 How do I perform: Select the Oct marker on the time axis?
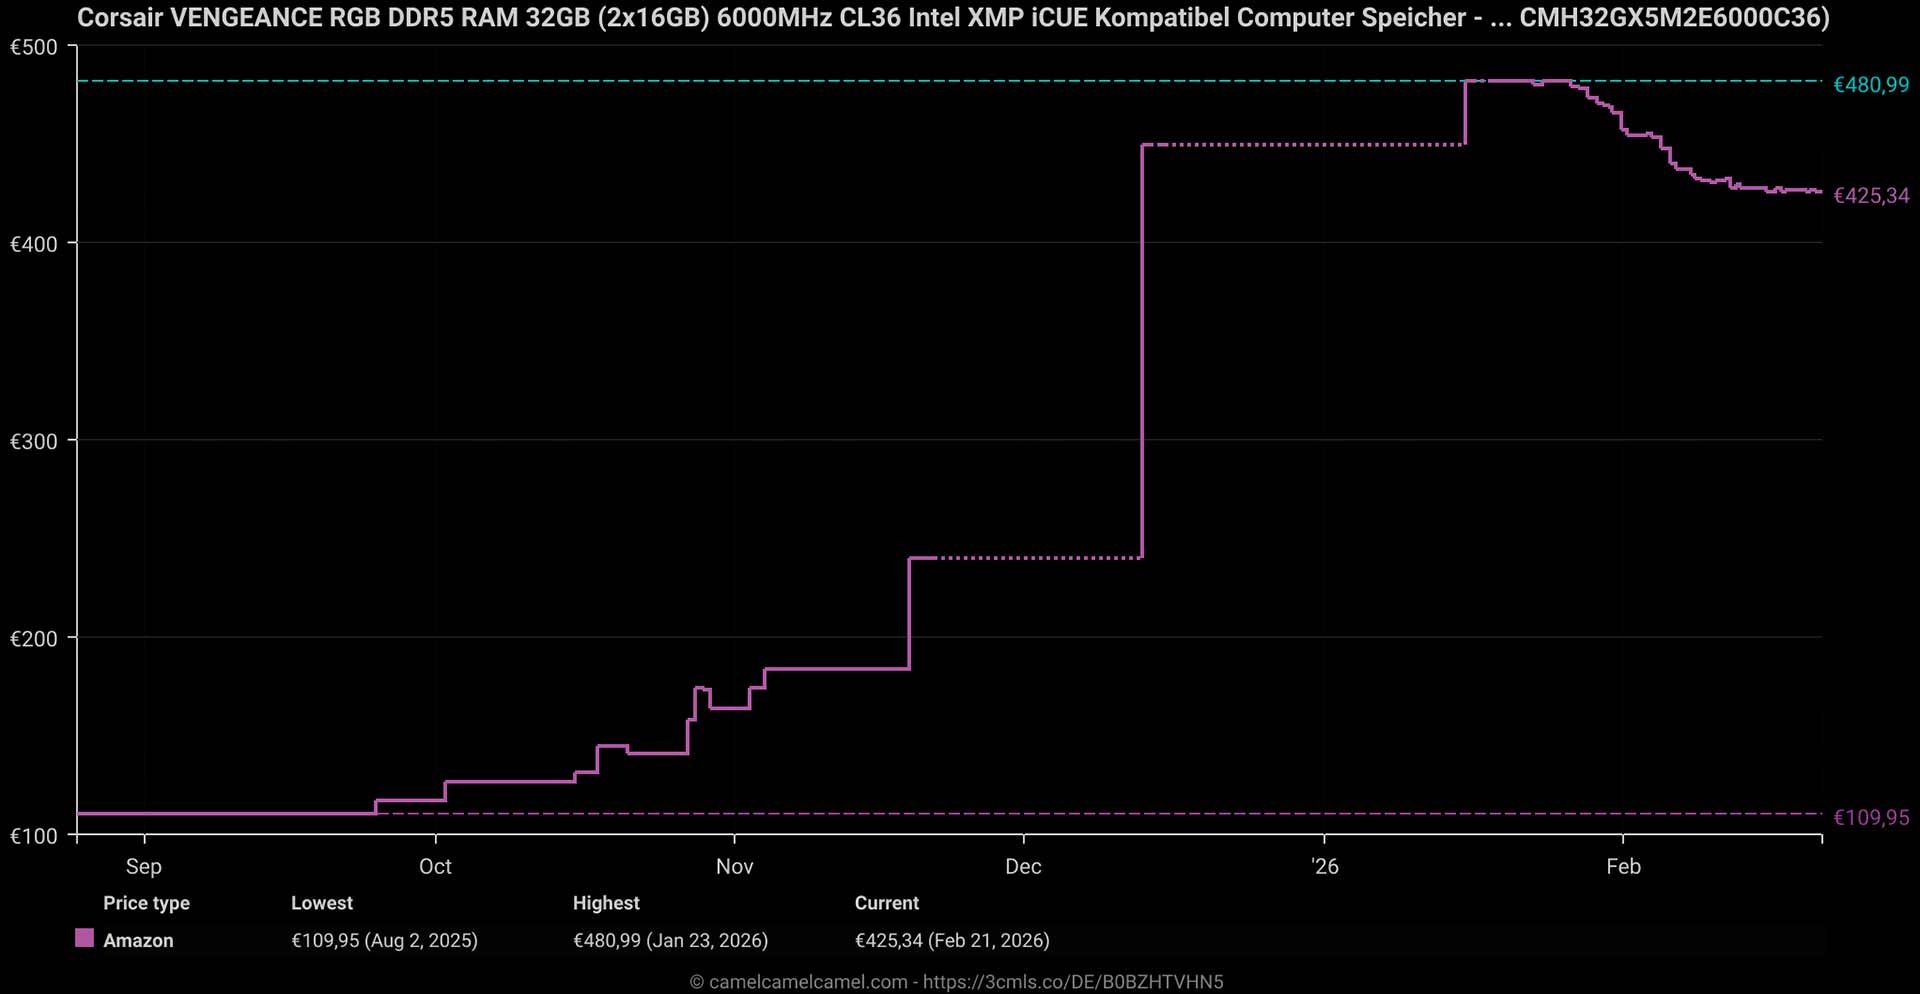tap(435, 866)
